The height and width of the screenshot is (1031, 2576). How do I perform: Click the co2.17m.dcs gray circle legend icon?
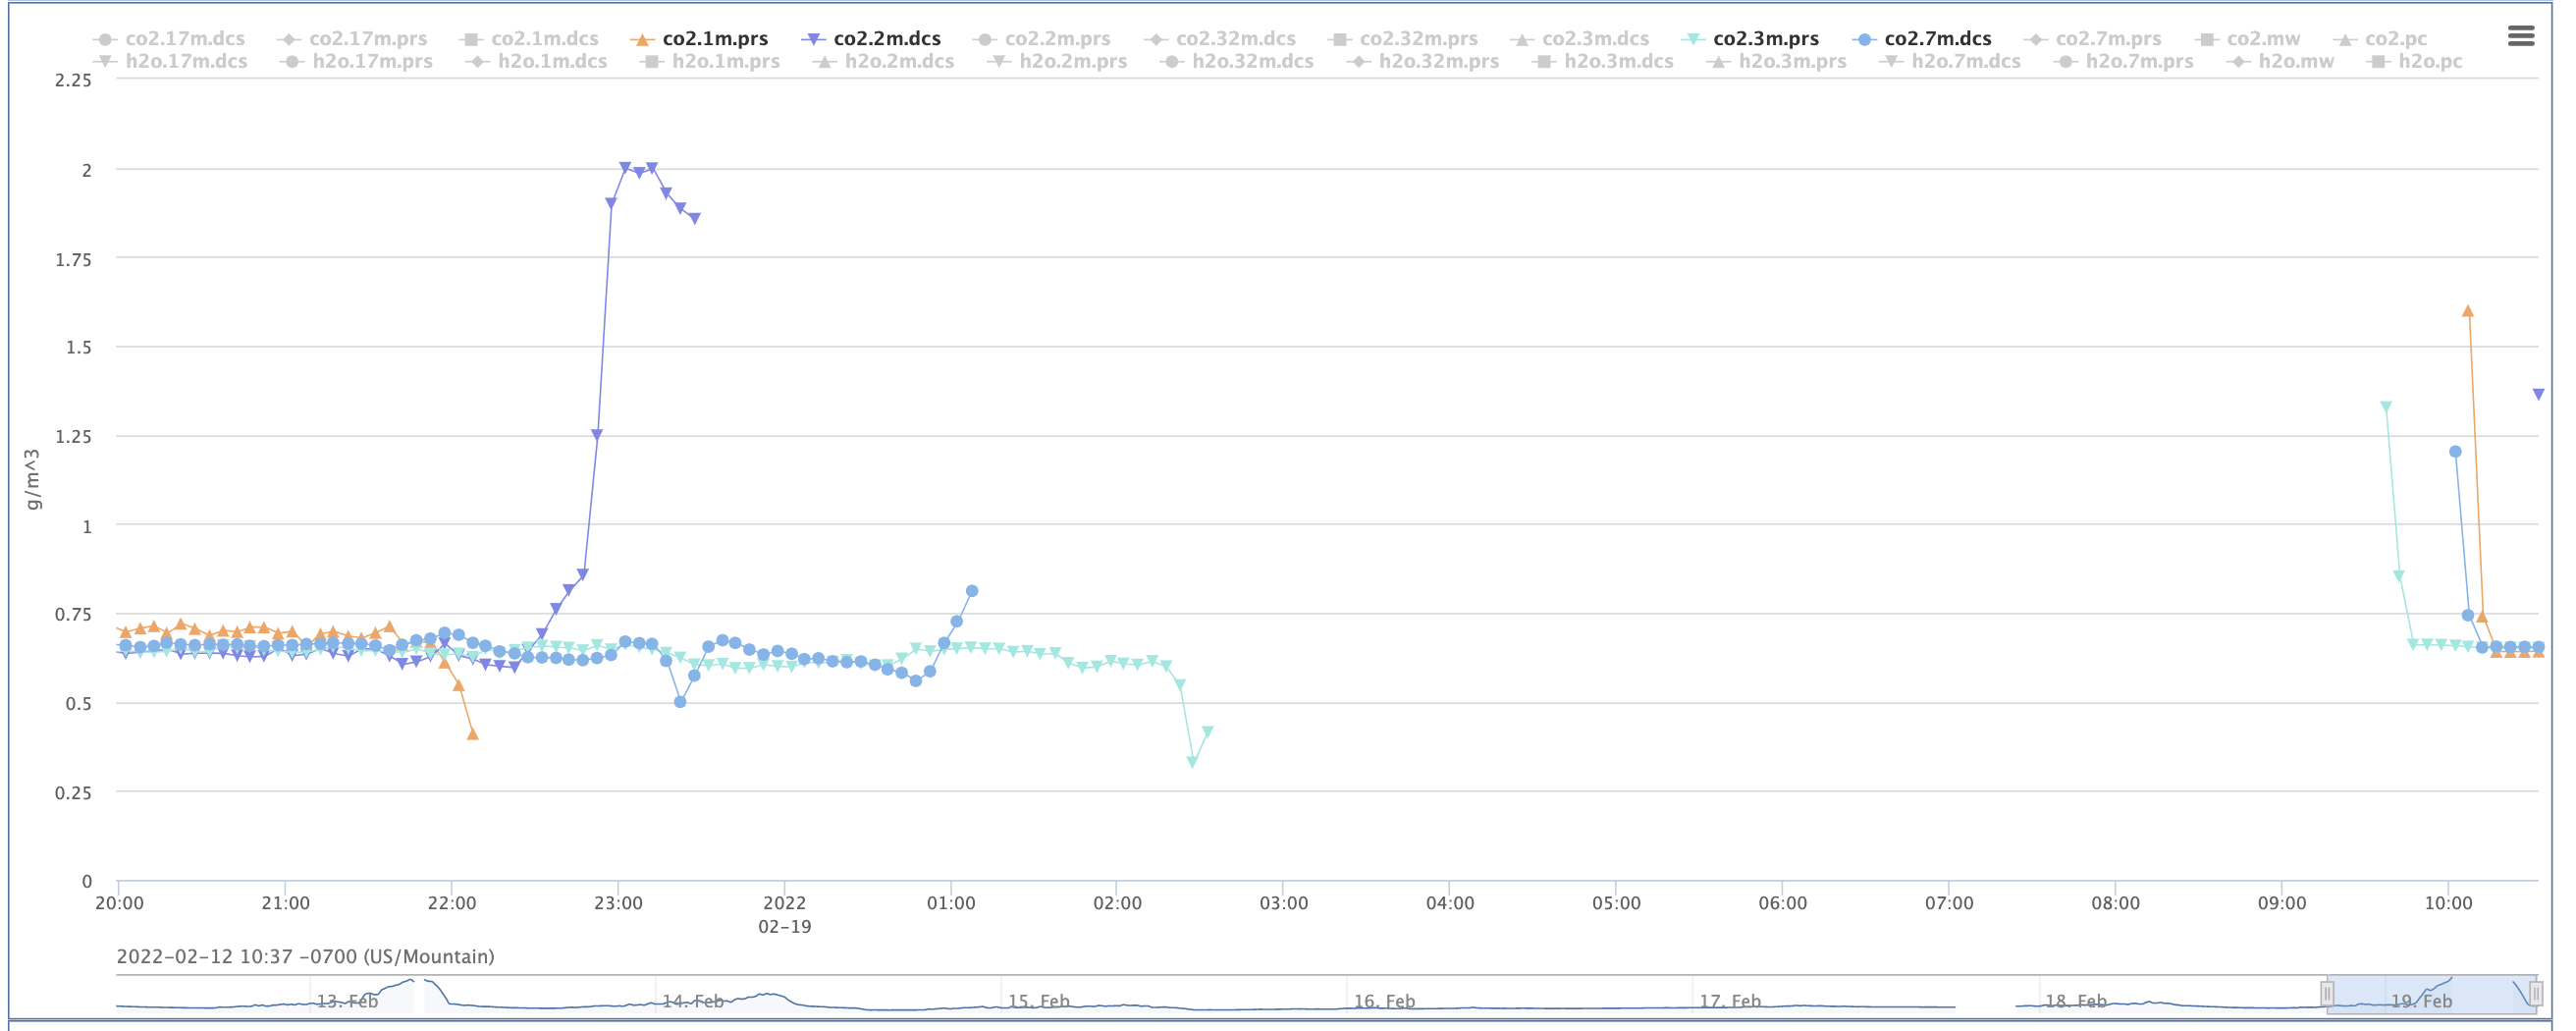pos(104,39)
